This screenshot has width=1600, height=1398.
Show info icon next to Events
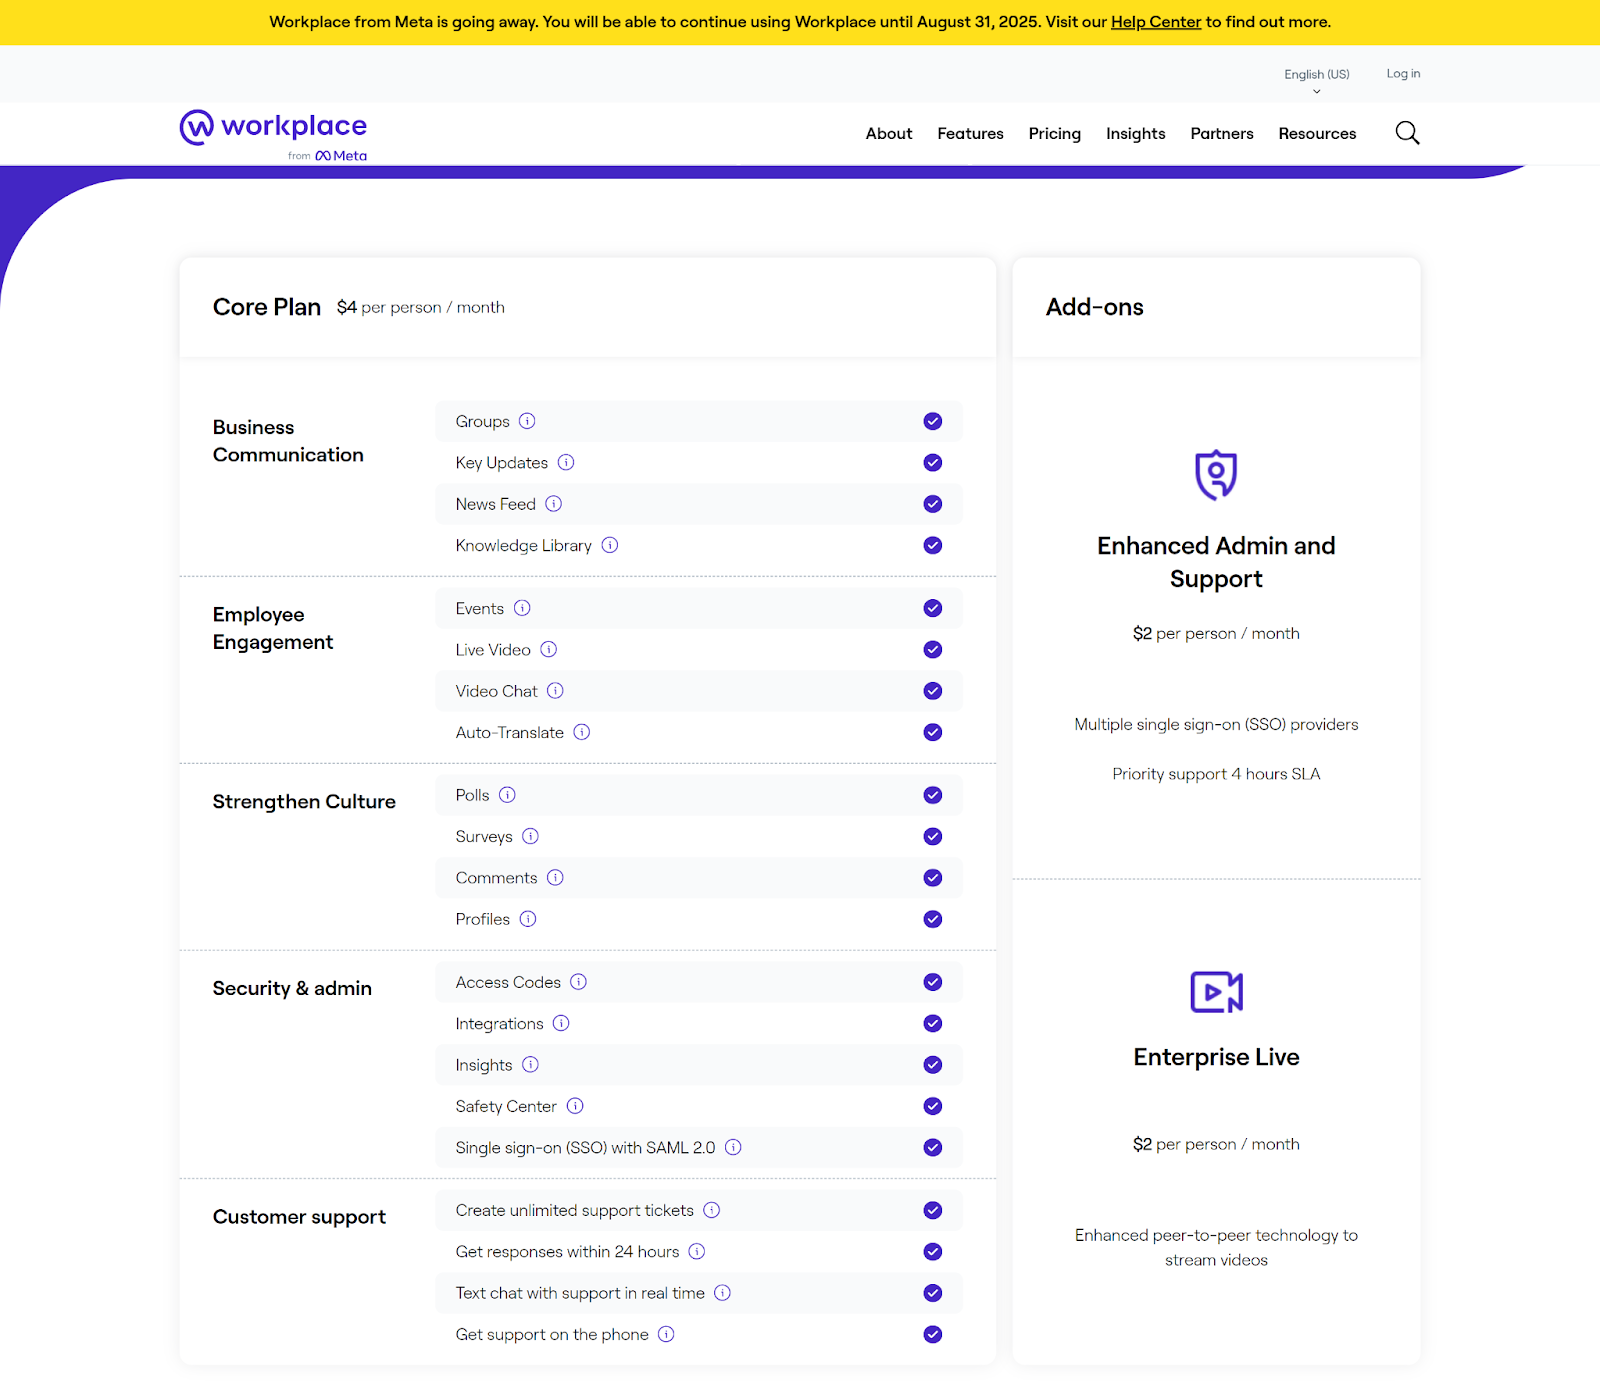(x=522, y=608)
